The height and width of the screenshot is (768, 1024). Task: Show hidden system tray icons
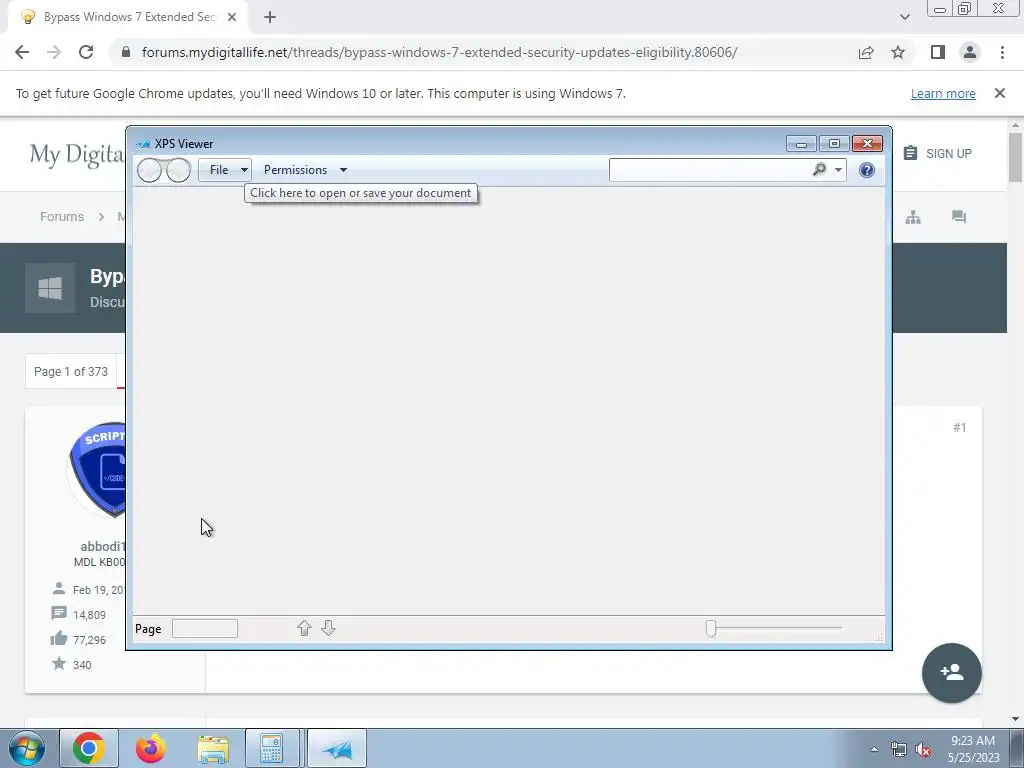click(x=874, y=749)
